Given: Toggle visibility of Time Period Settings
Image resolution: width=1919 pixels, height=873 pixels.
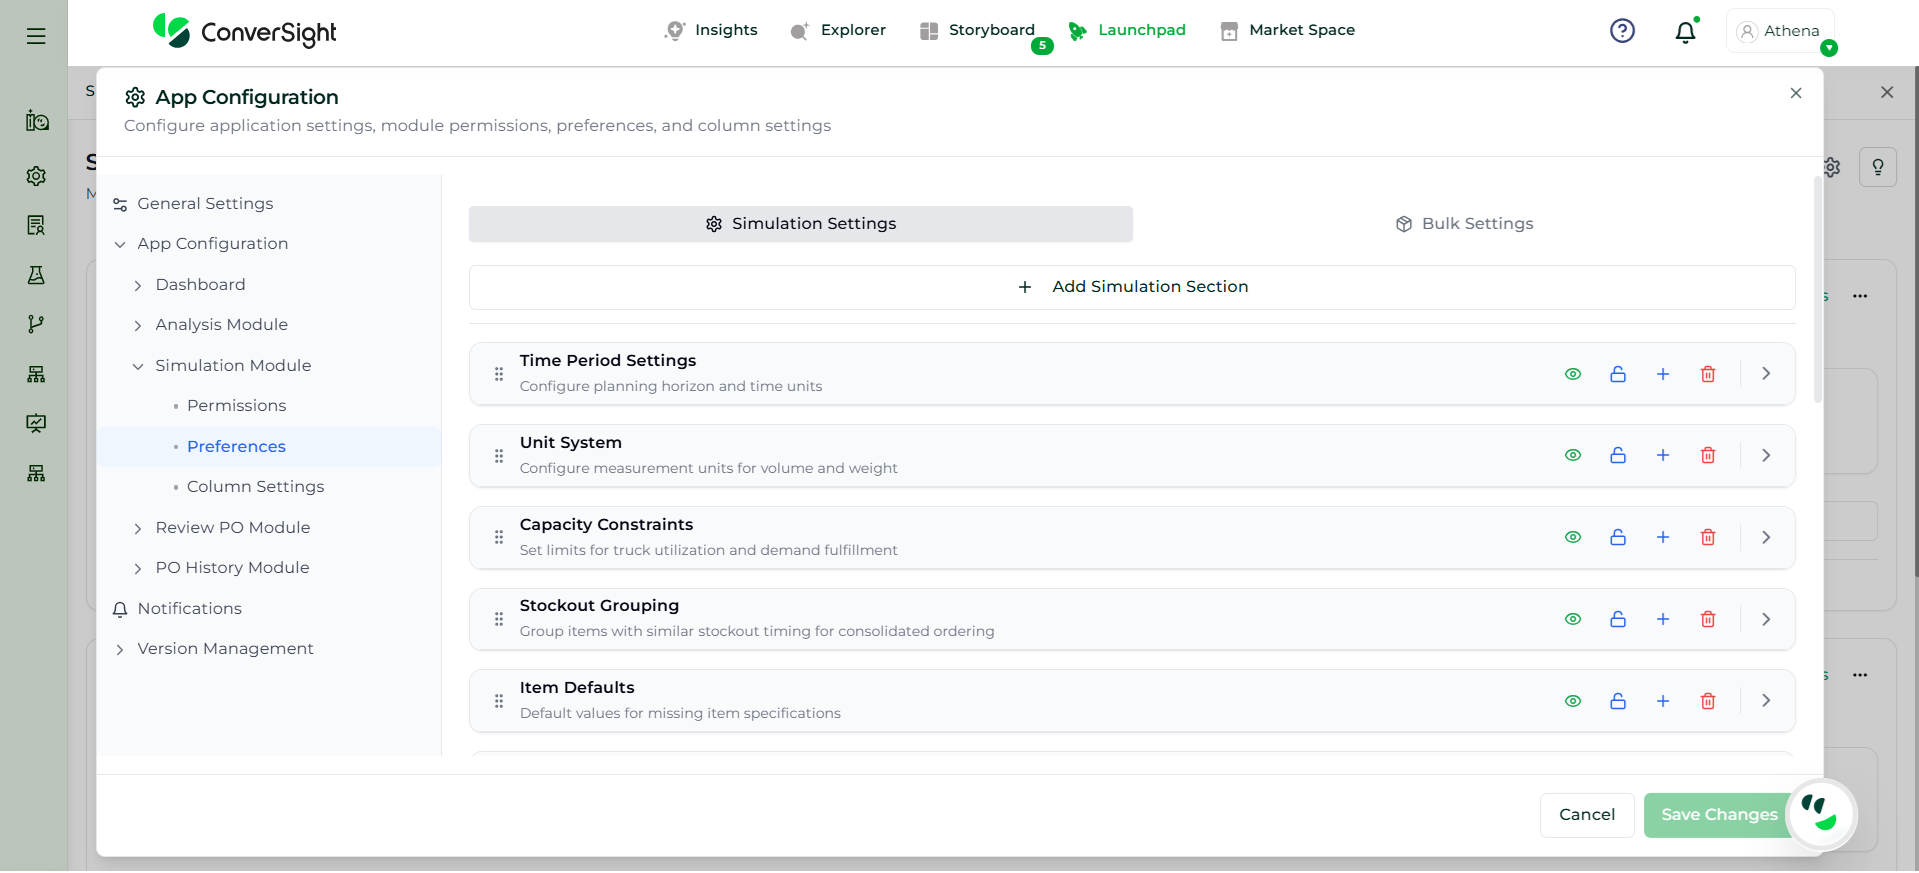Looking at the screenshot, I should [x=1573, y=374].
